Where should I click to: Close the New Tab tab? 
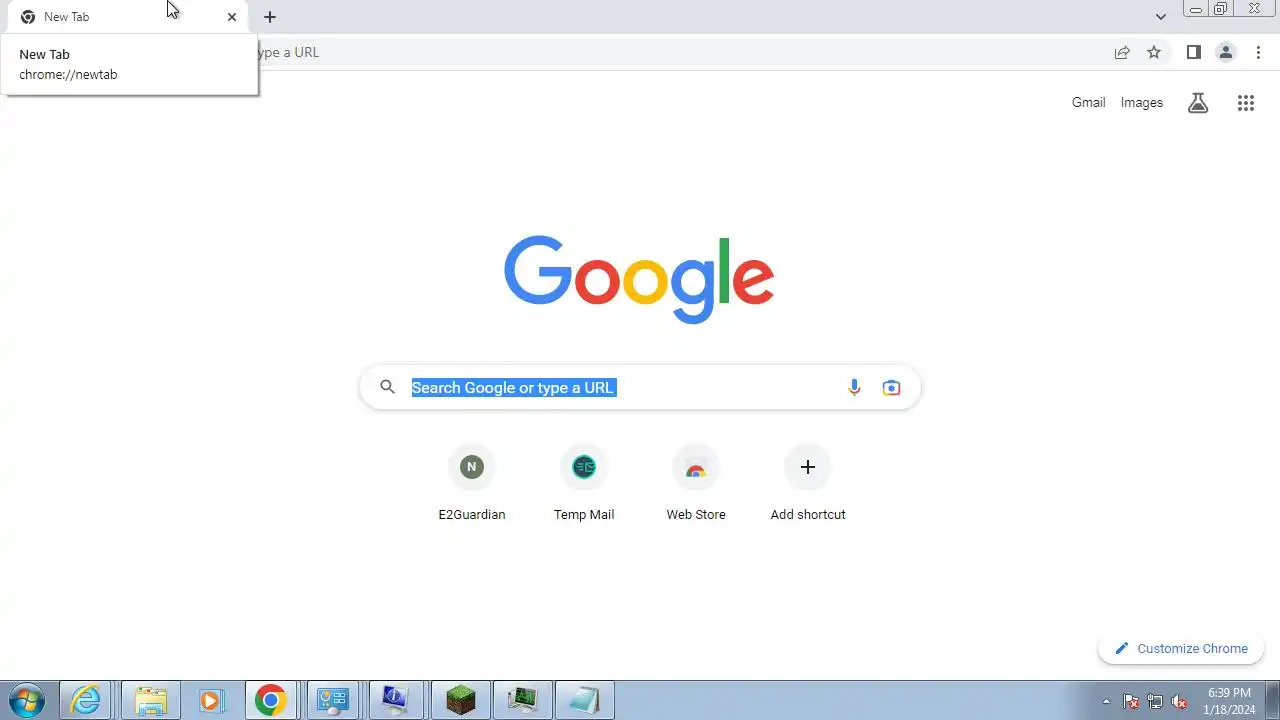click(x=232, y=17)
